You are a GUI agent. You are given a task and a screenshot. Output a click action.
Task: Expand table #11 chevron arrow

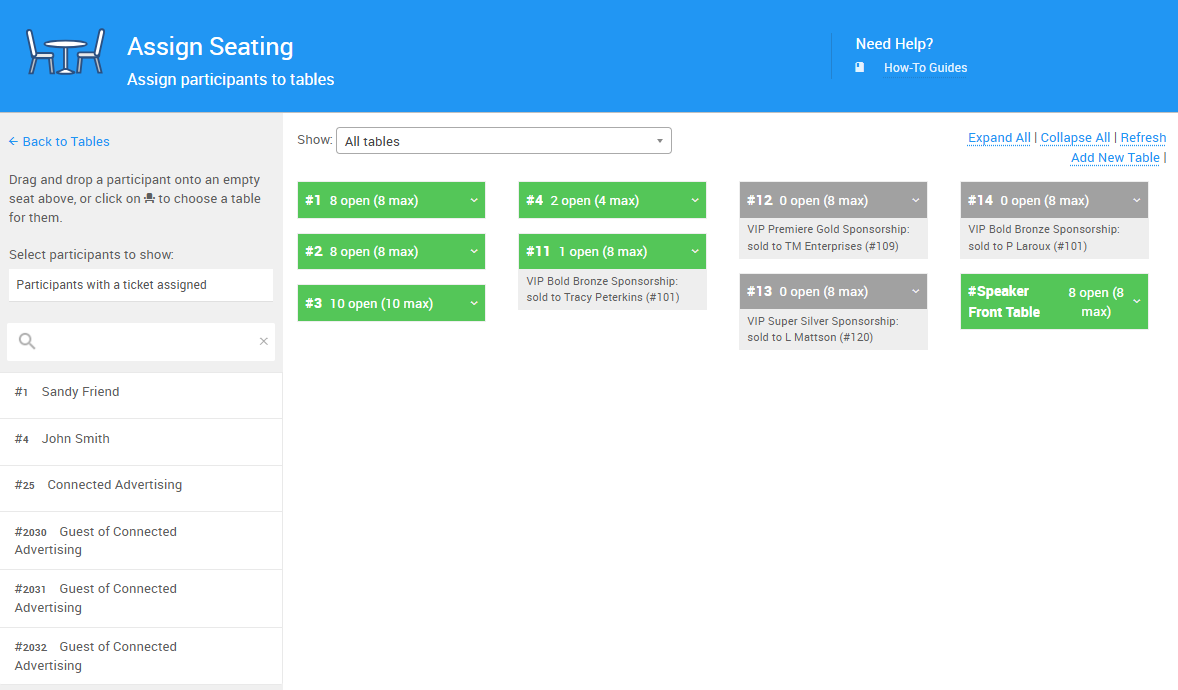pos(695,252)
